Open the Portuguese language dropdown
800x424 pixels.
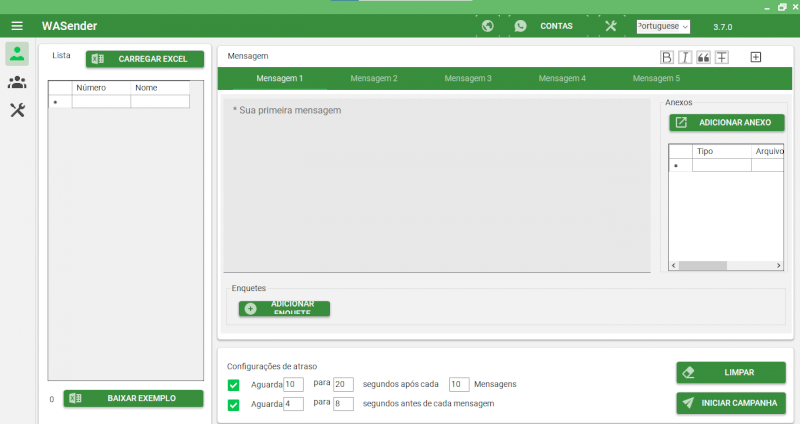tap(663, 26)
